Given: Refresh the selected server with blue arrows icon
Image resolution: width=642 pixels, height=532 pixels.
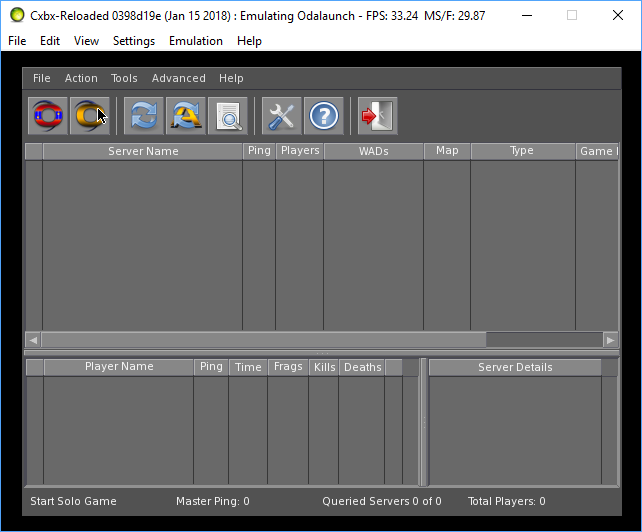Looking at the screenshot, I should 144,116.
